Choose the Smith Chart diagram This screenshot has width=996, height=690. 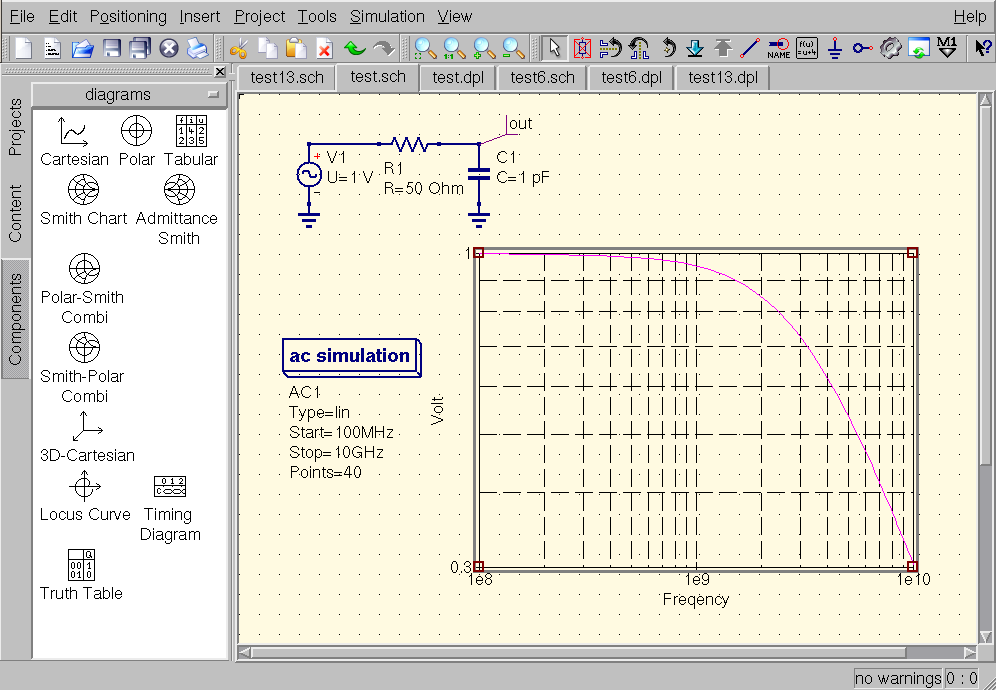[x=84, y=199]
